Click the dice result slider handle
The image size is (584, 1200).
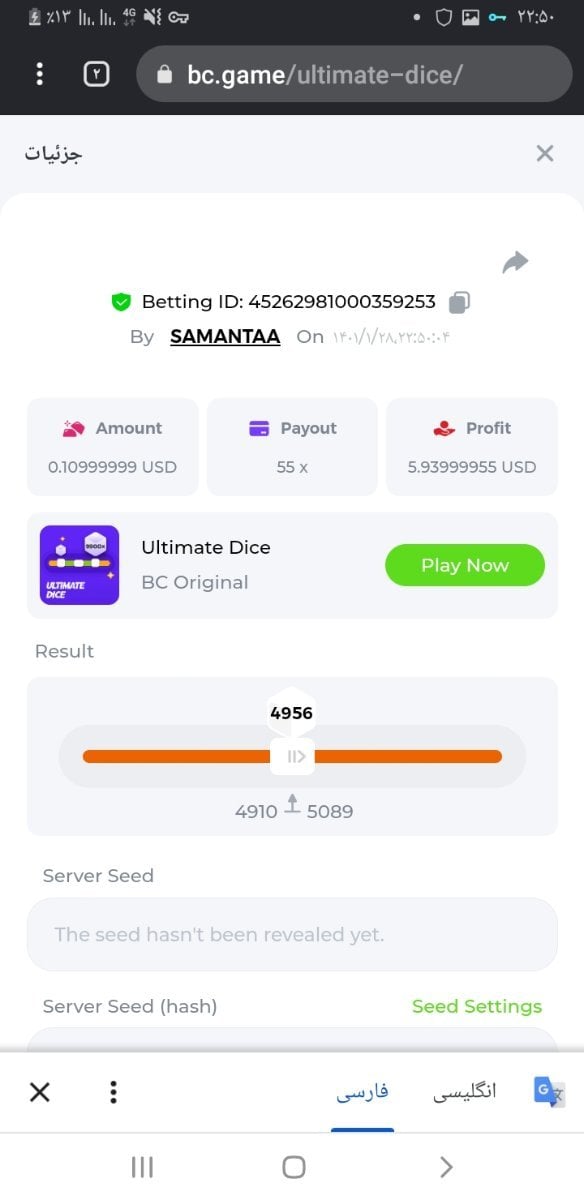point(293,756)
